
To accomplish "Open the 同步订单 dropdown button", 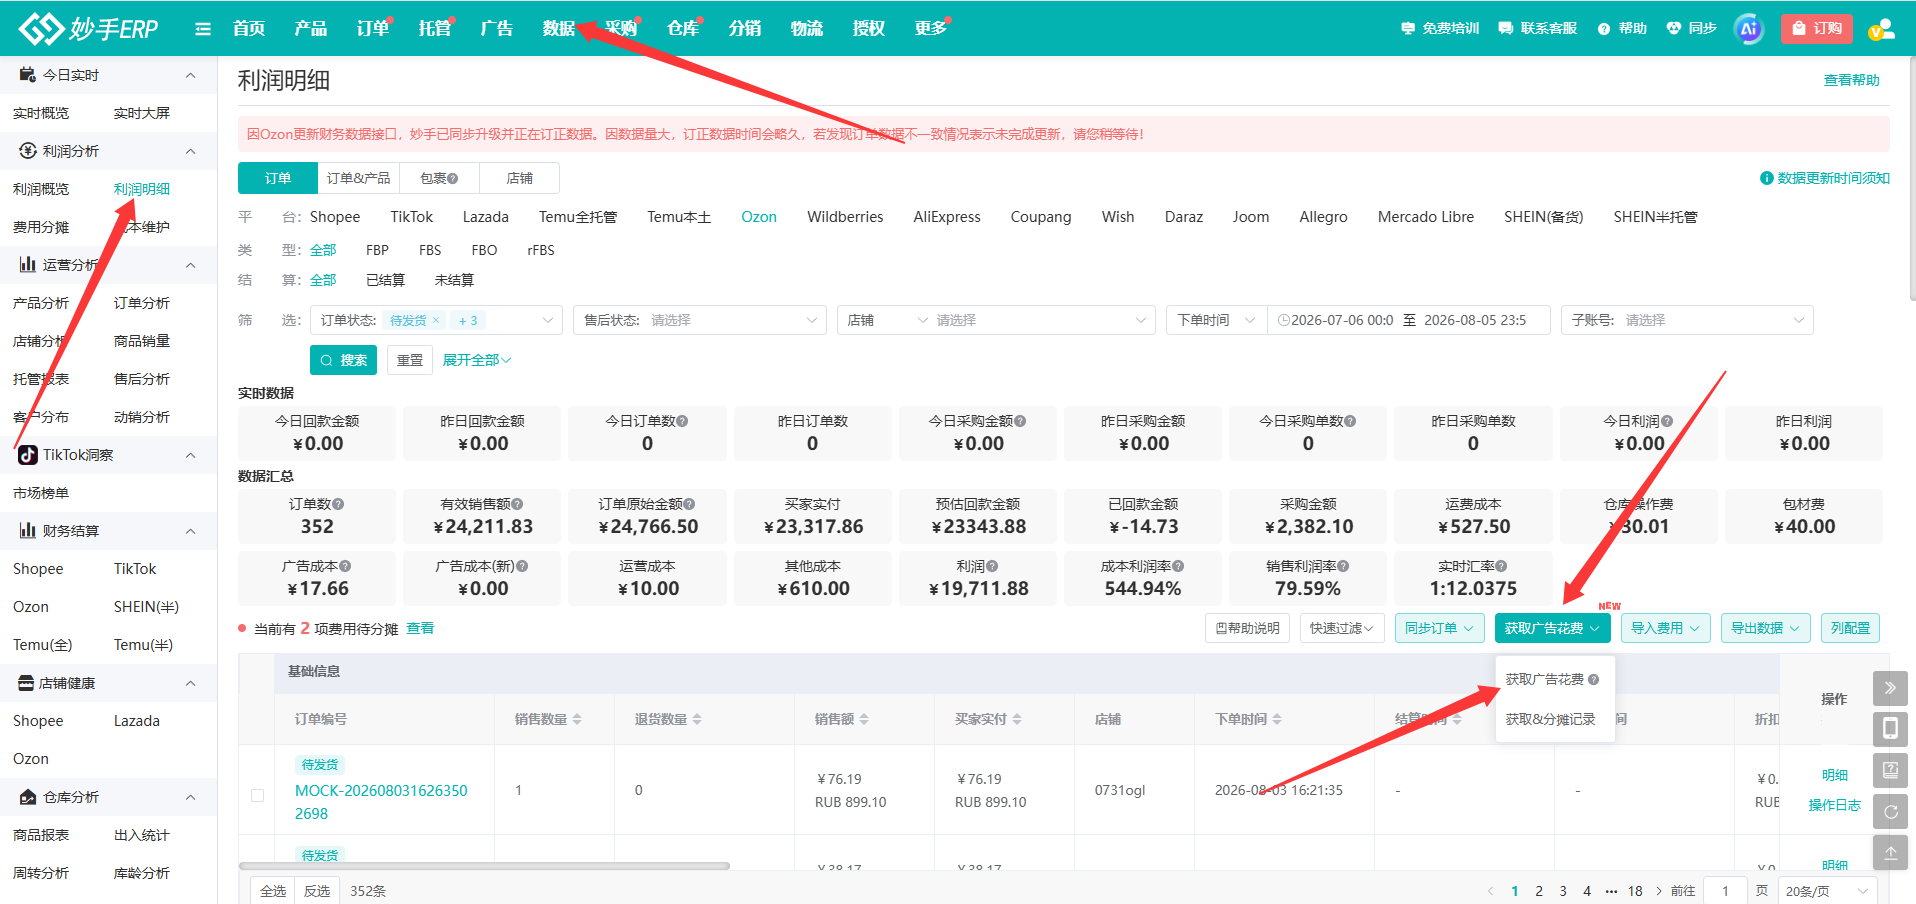I will coord(1439,628).
